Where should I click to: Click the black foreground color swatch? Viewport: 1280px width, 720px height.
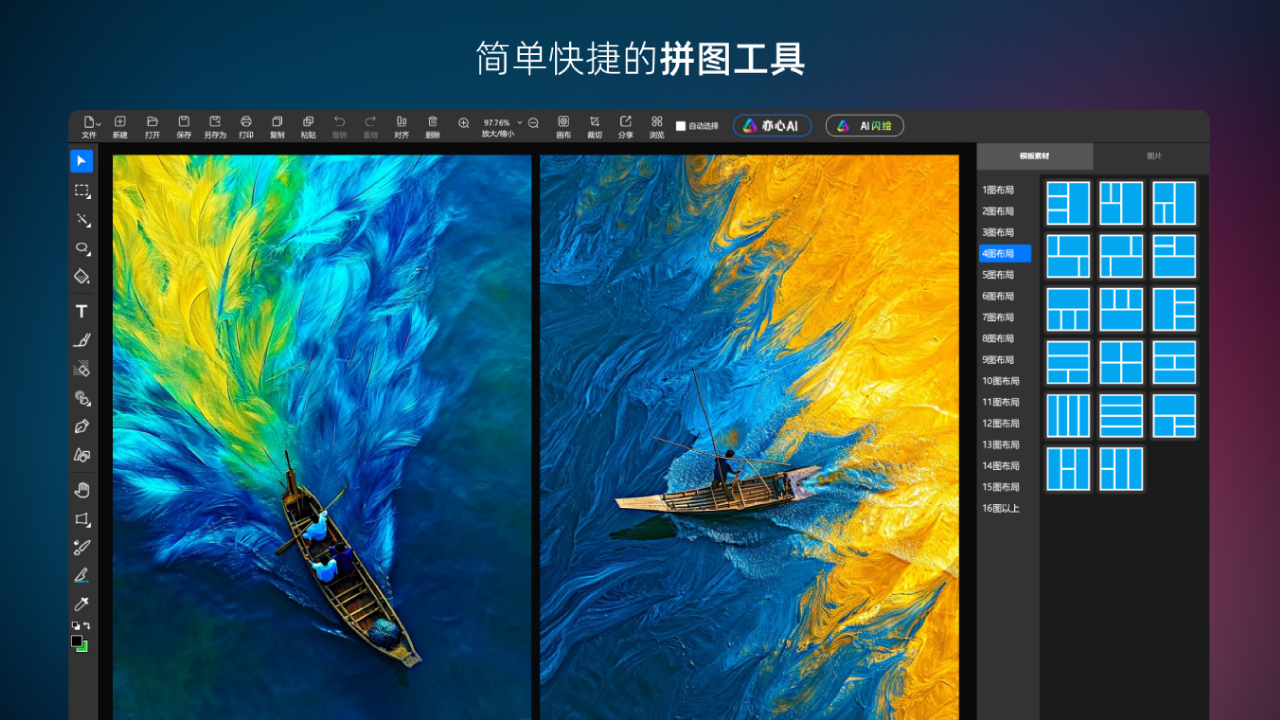[77, 641]
